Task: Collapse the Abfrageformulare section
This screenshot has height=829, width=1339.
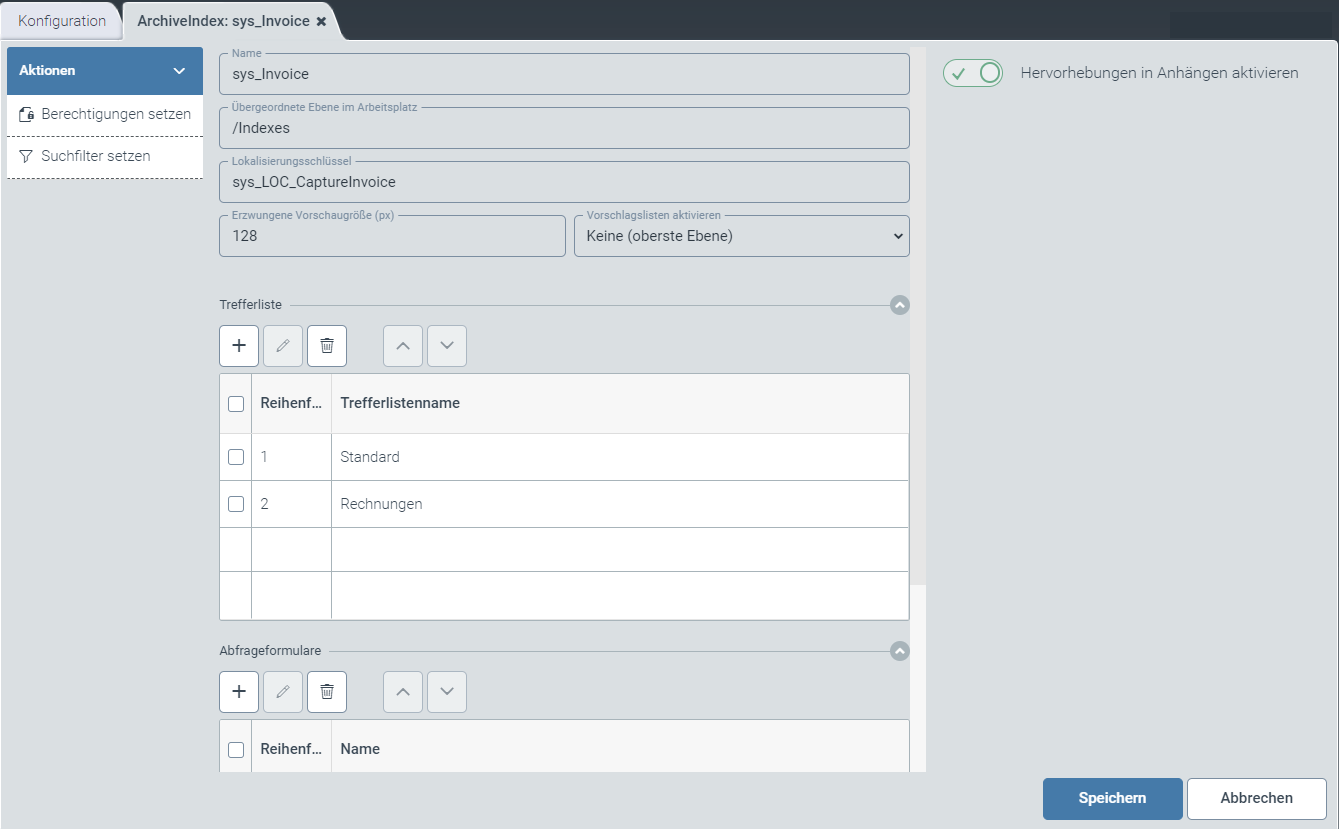Action: [899, 651]
